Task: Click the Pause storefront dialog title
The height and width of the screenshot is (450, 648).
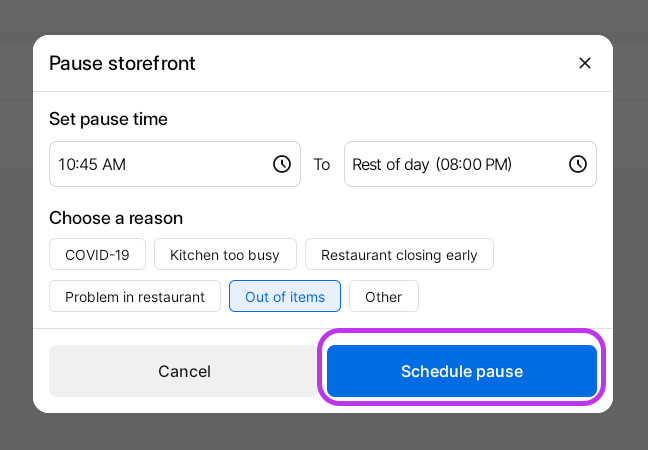Action: point(122,64)
